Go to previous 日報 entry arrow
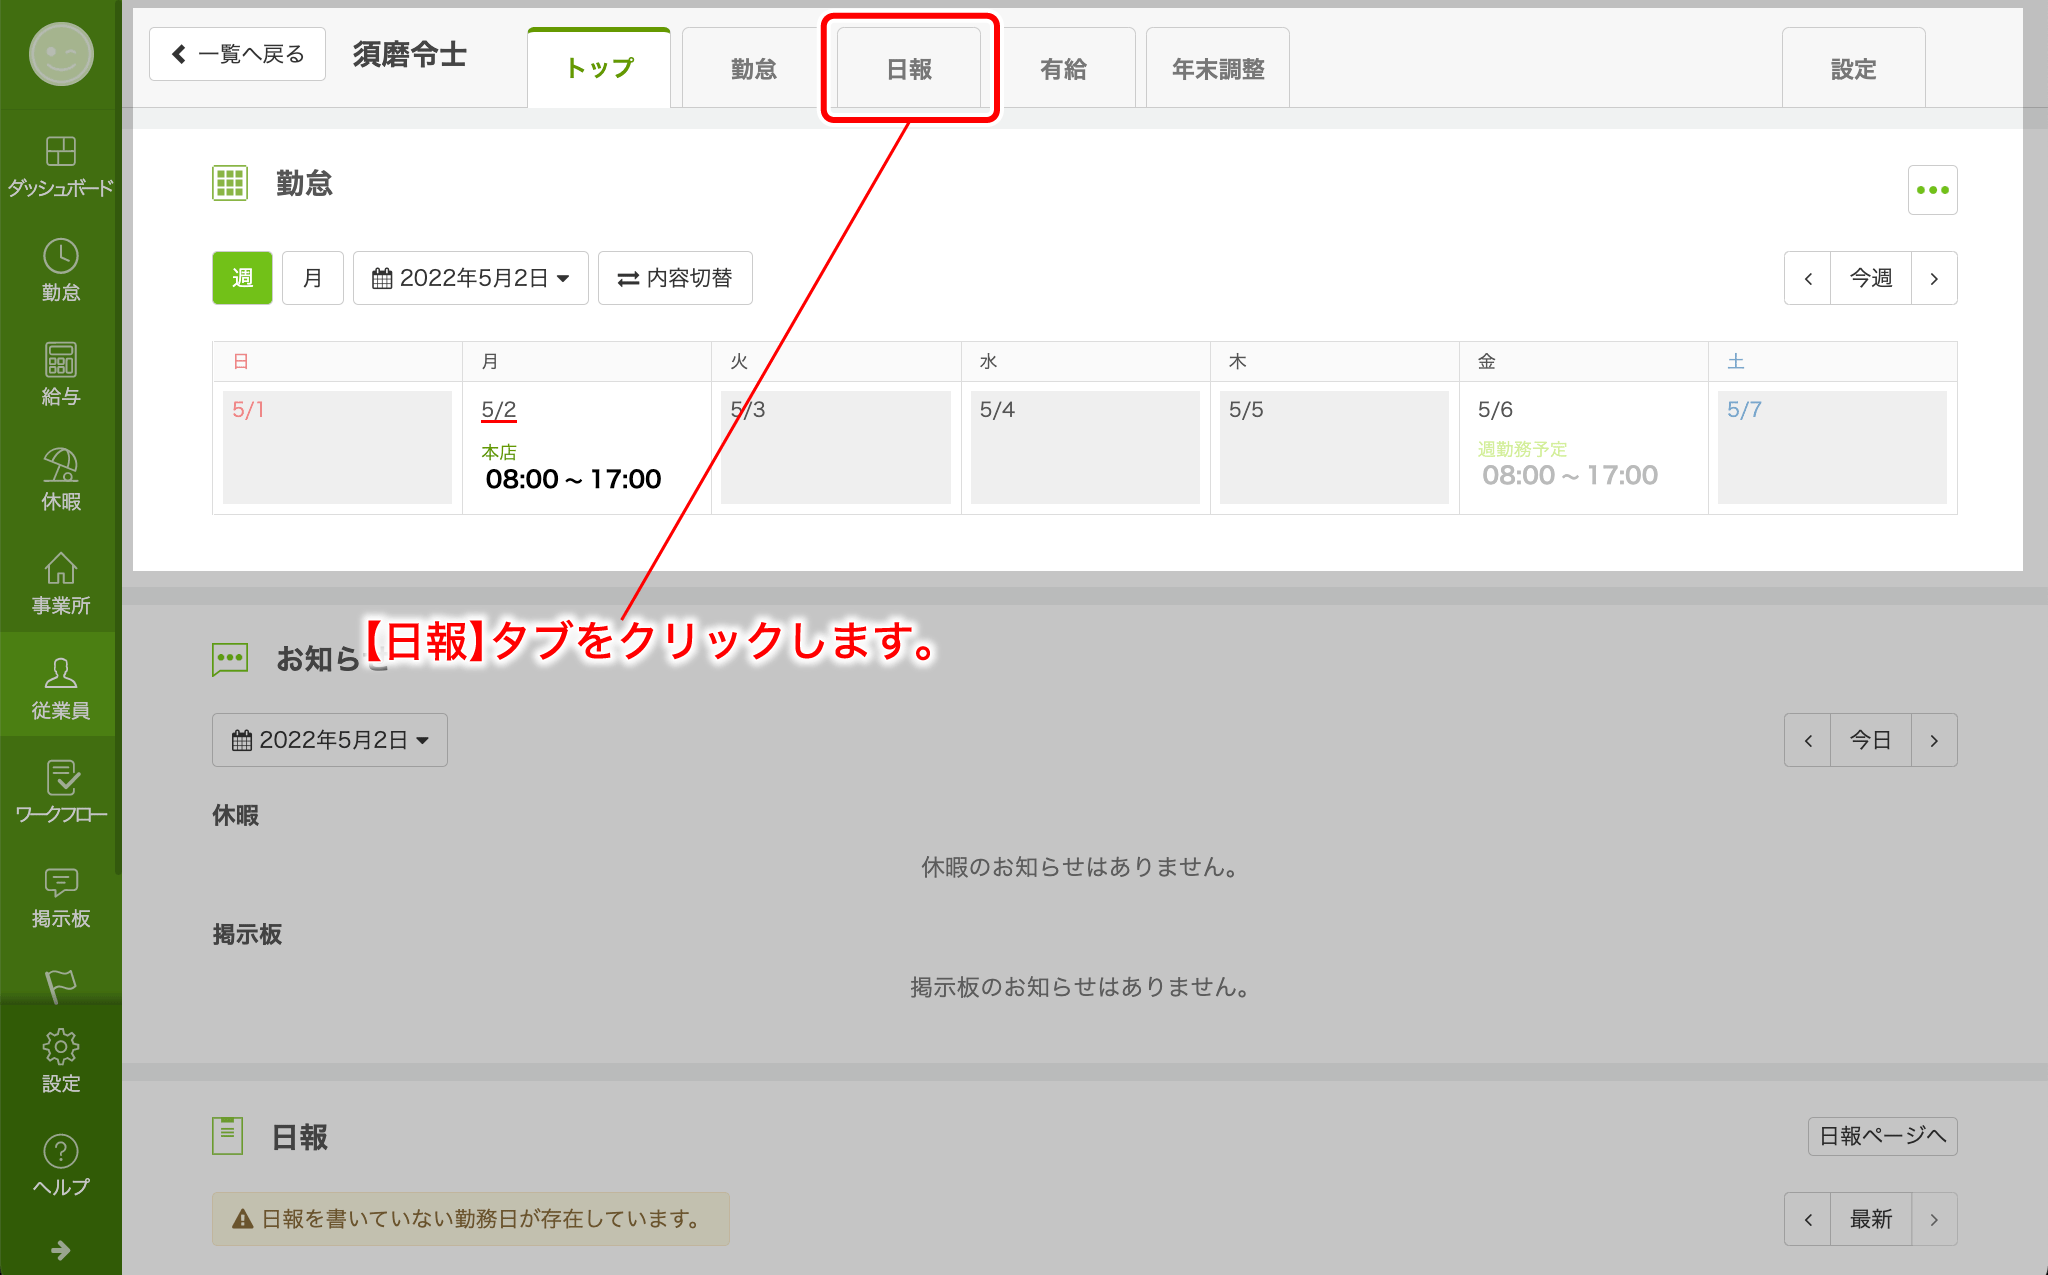The width and height of the screenshot is (2048, 1275). (x=1808, y=1219)
